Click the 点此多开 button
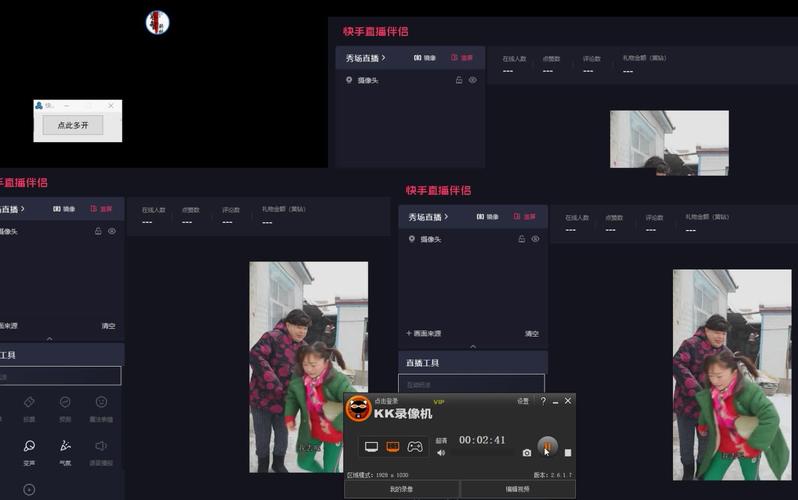Image resolution: width=798 pixels, height=500 pixels. pyautogui.click(x=73, y=126)
